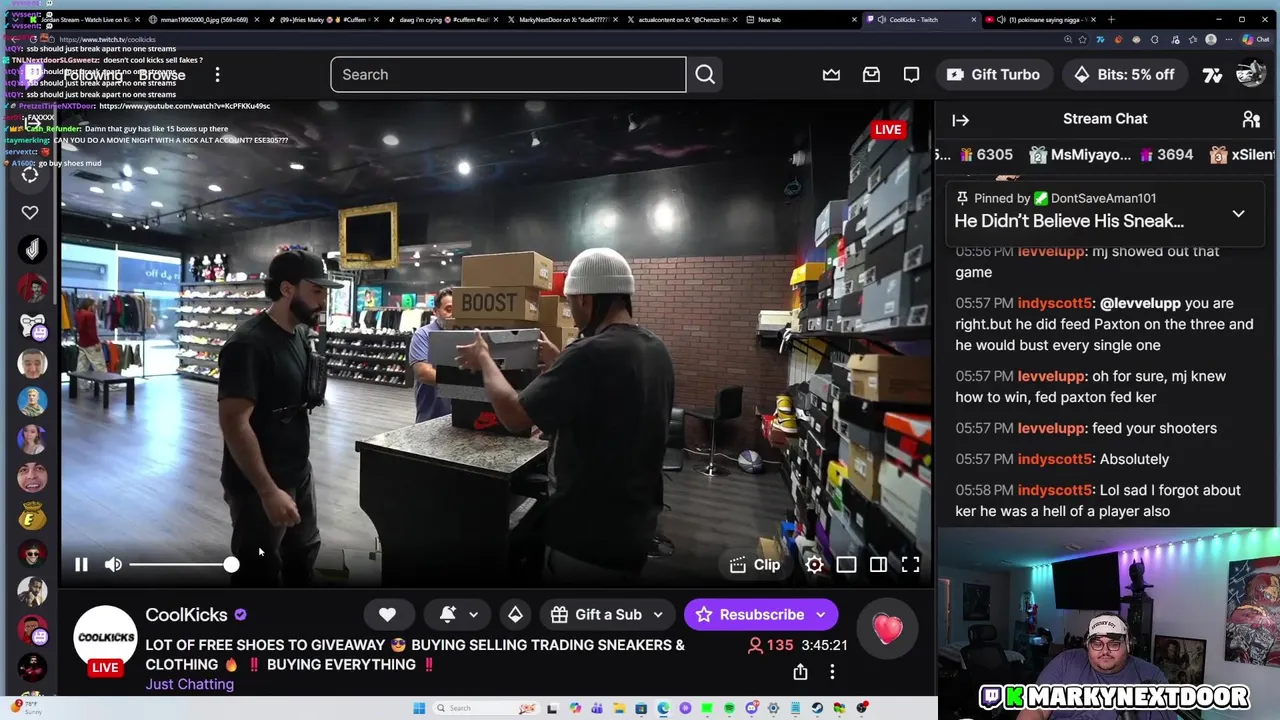Collapse the Stream Chat panel

960,120
